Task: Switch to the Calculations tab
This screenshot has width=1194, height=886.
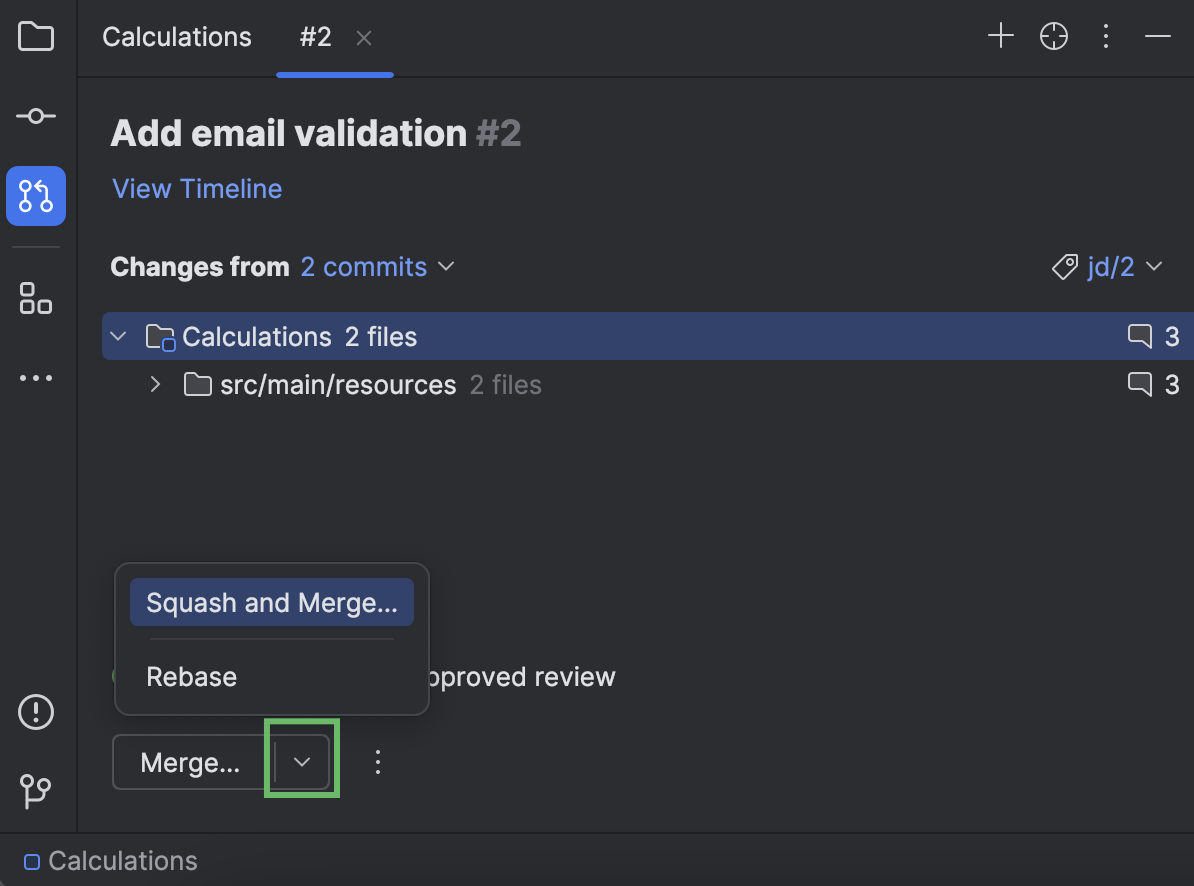Action: 176,37
